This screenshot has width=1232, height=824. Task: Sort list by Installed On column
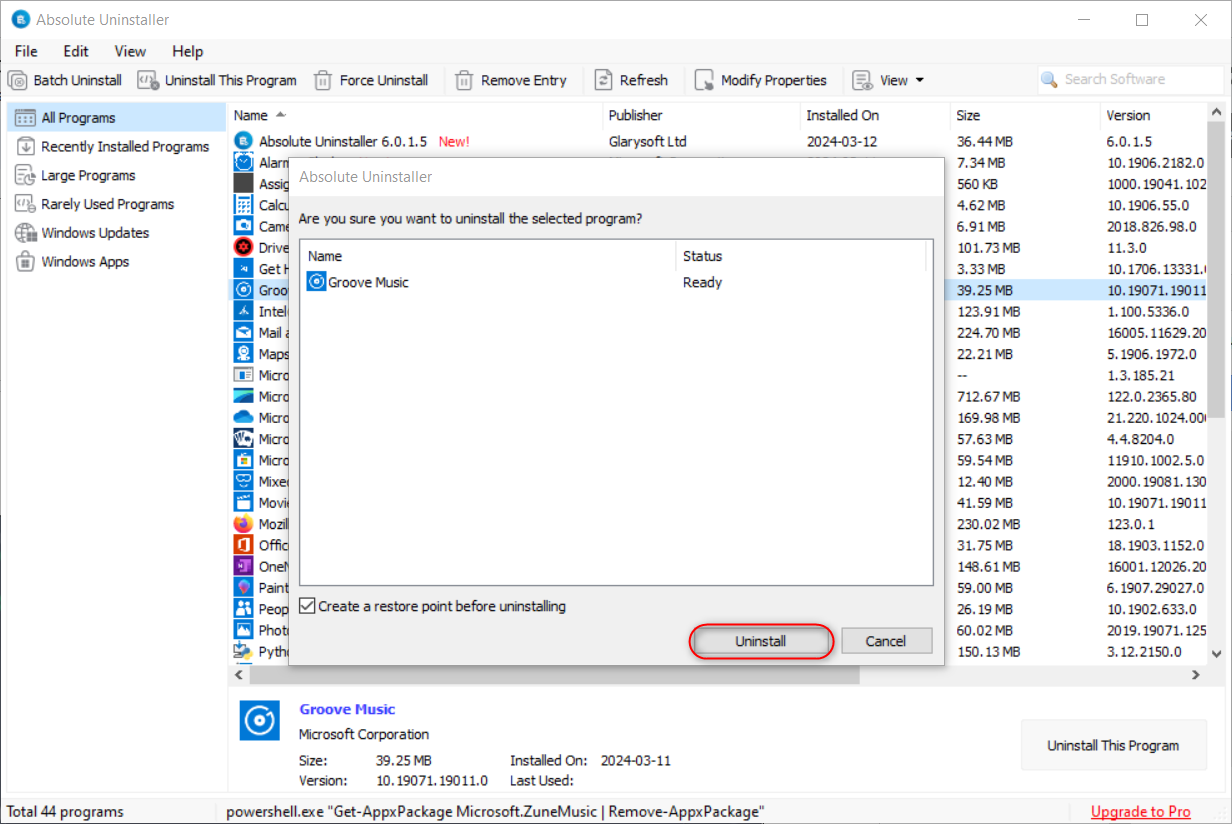point(875,115)
